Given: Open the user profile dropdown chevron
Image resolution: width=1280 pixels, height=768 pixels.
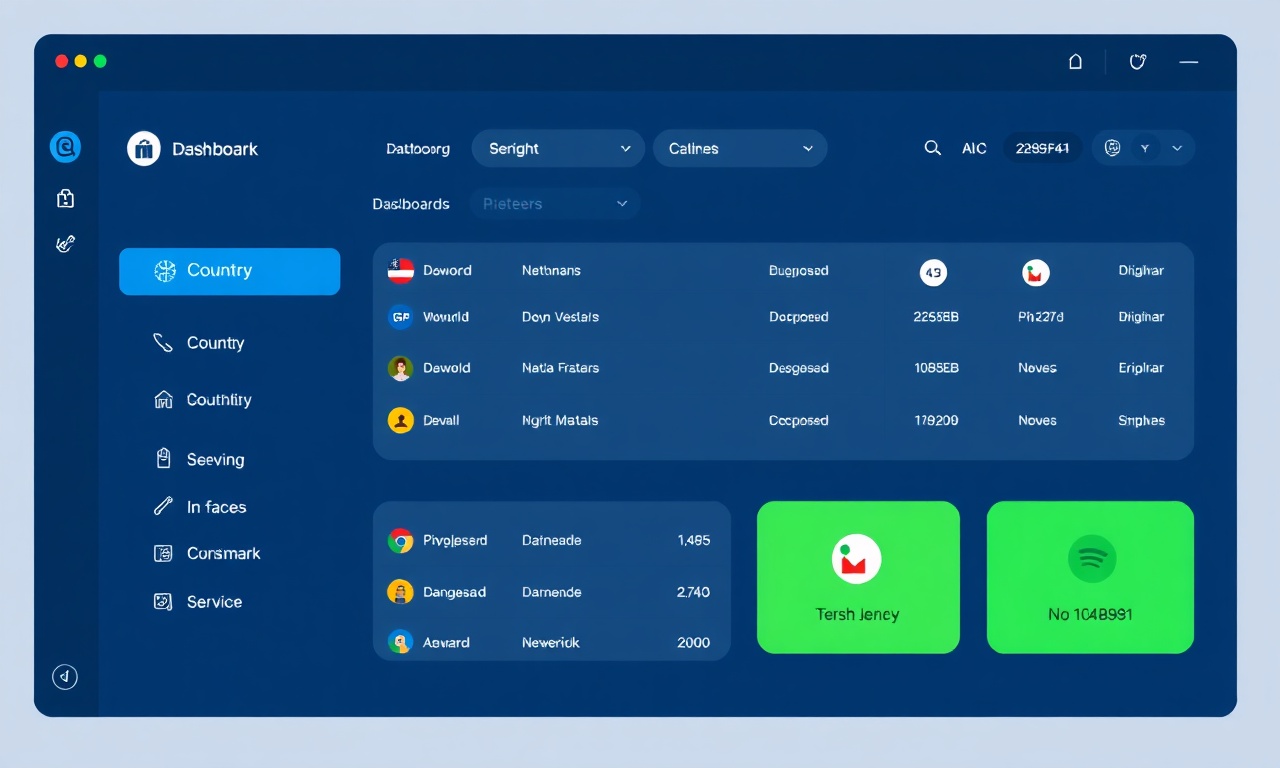Looking at the screenshot, I should tap(1177, 148).
